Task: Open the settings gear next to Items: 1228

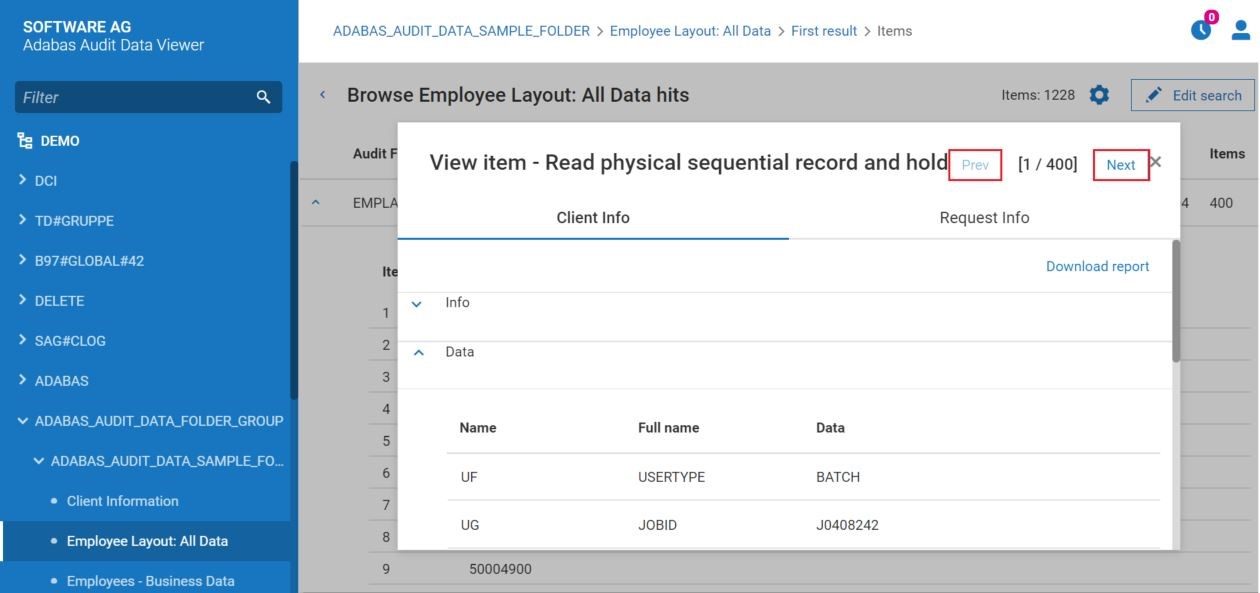Action: click(1099, 95)
